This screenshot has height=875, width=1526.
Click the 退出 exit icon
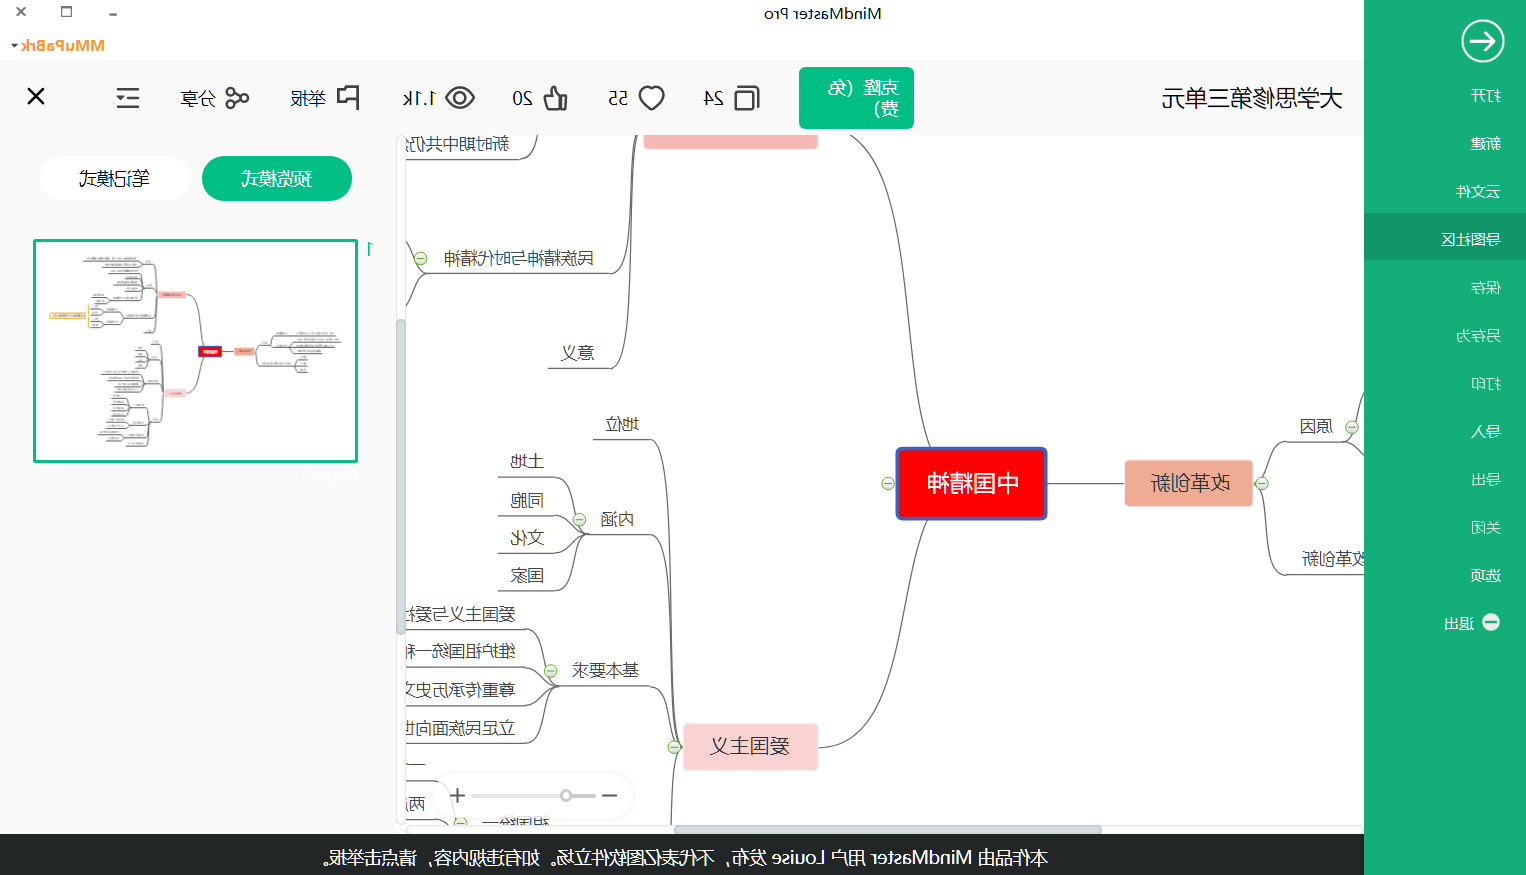point(1491,622)
